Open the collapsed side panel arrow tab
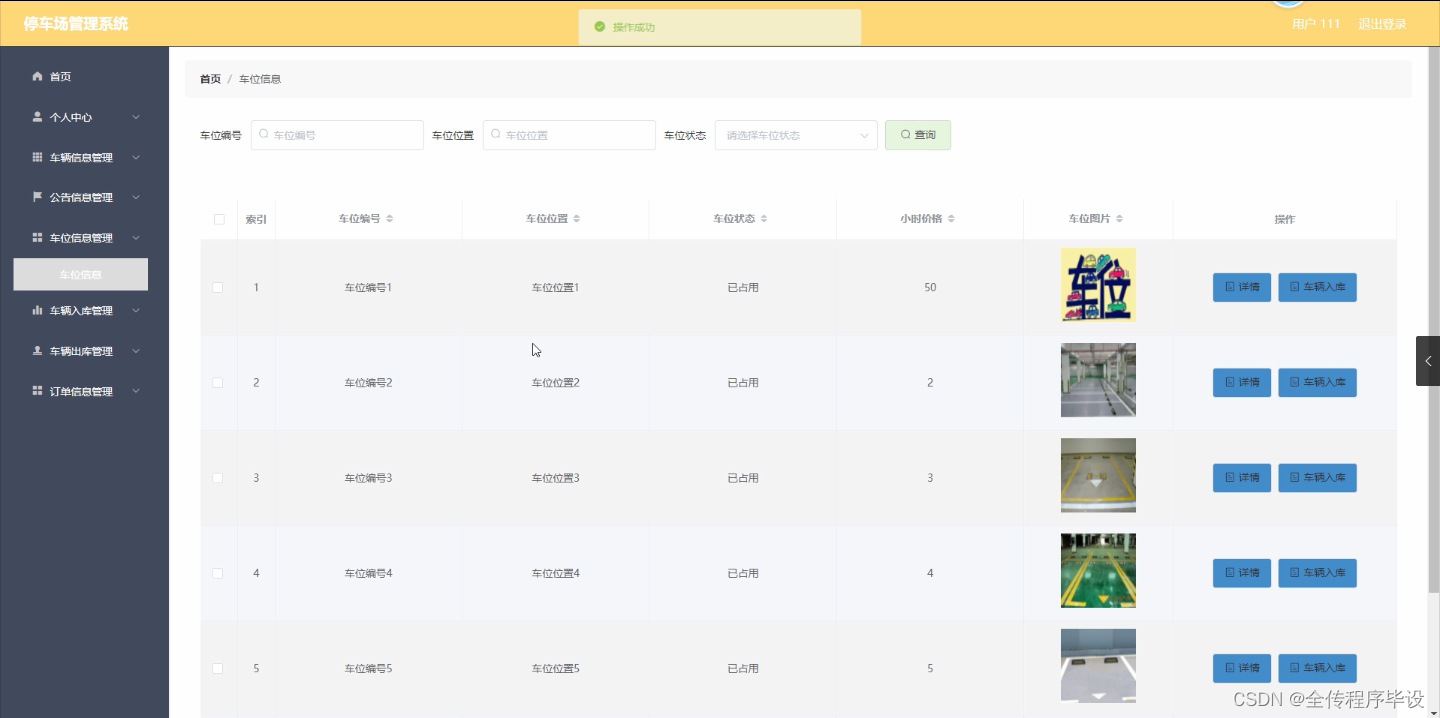Viewport: 1440px width, 718px height. pyautogui.click(x=1428, y=361)
